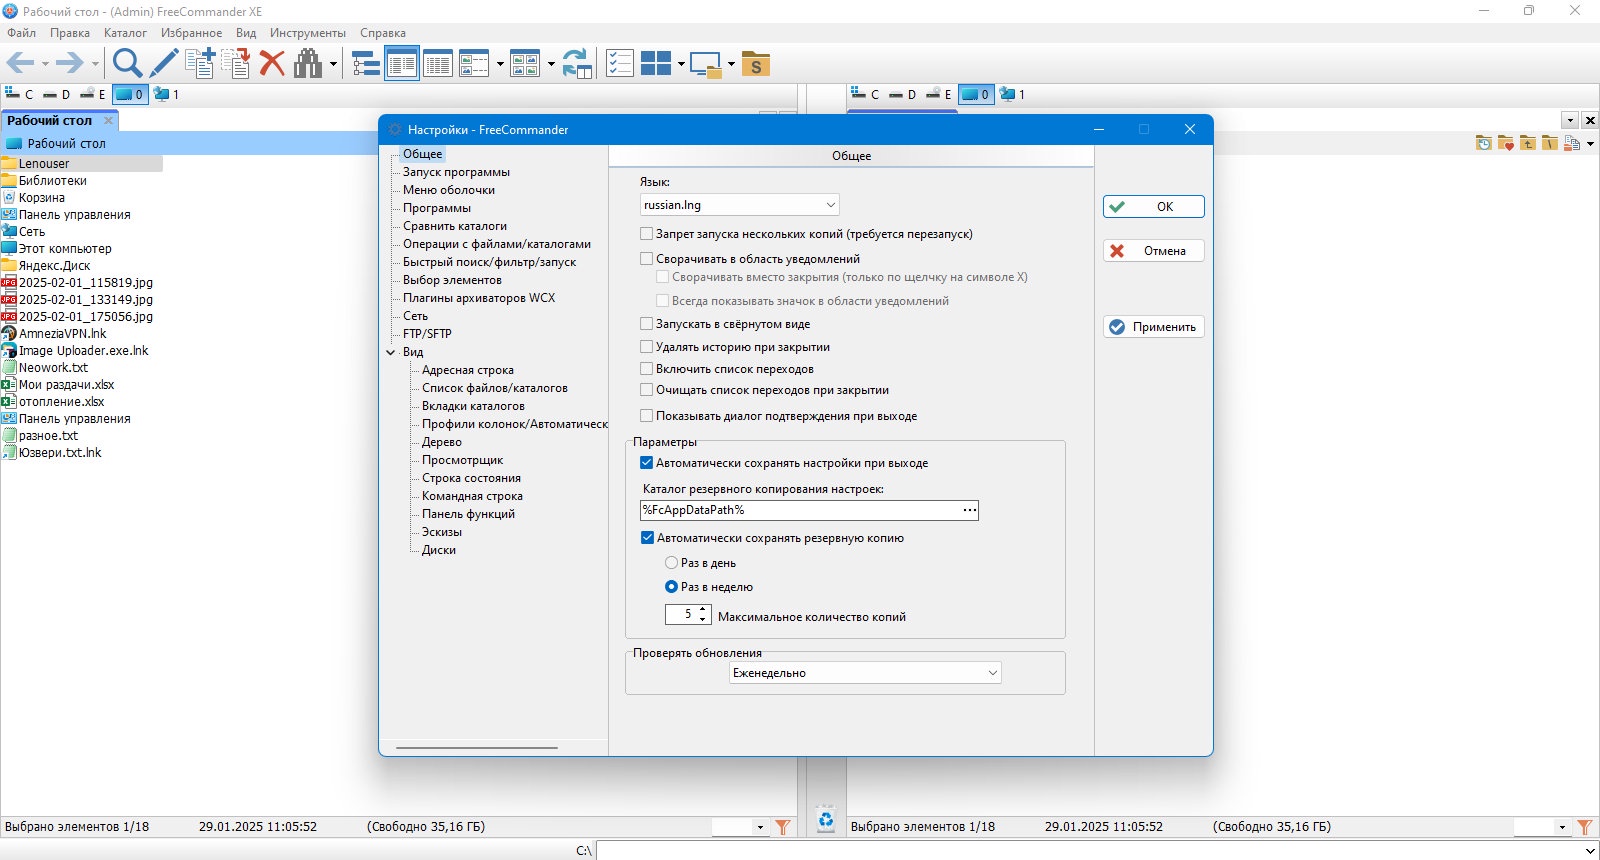This screenshot has width=1600, height=860.
Task: Click the "Применить" button
Action: (x=1154, y=327)
